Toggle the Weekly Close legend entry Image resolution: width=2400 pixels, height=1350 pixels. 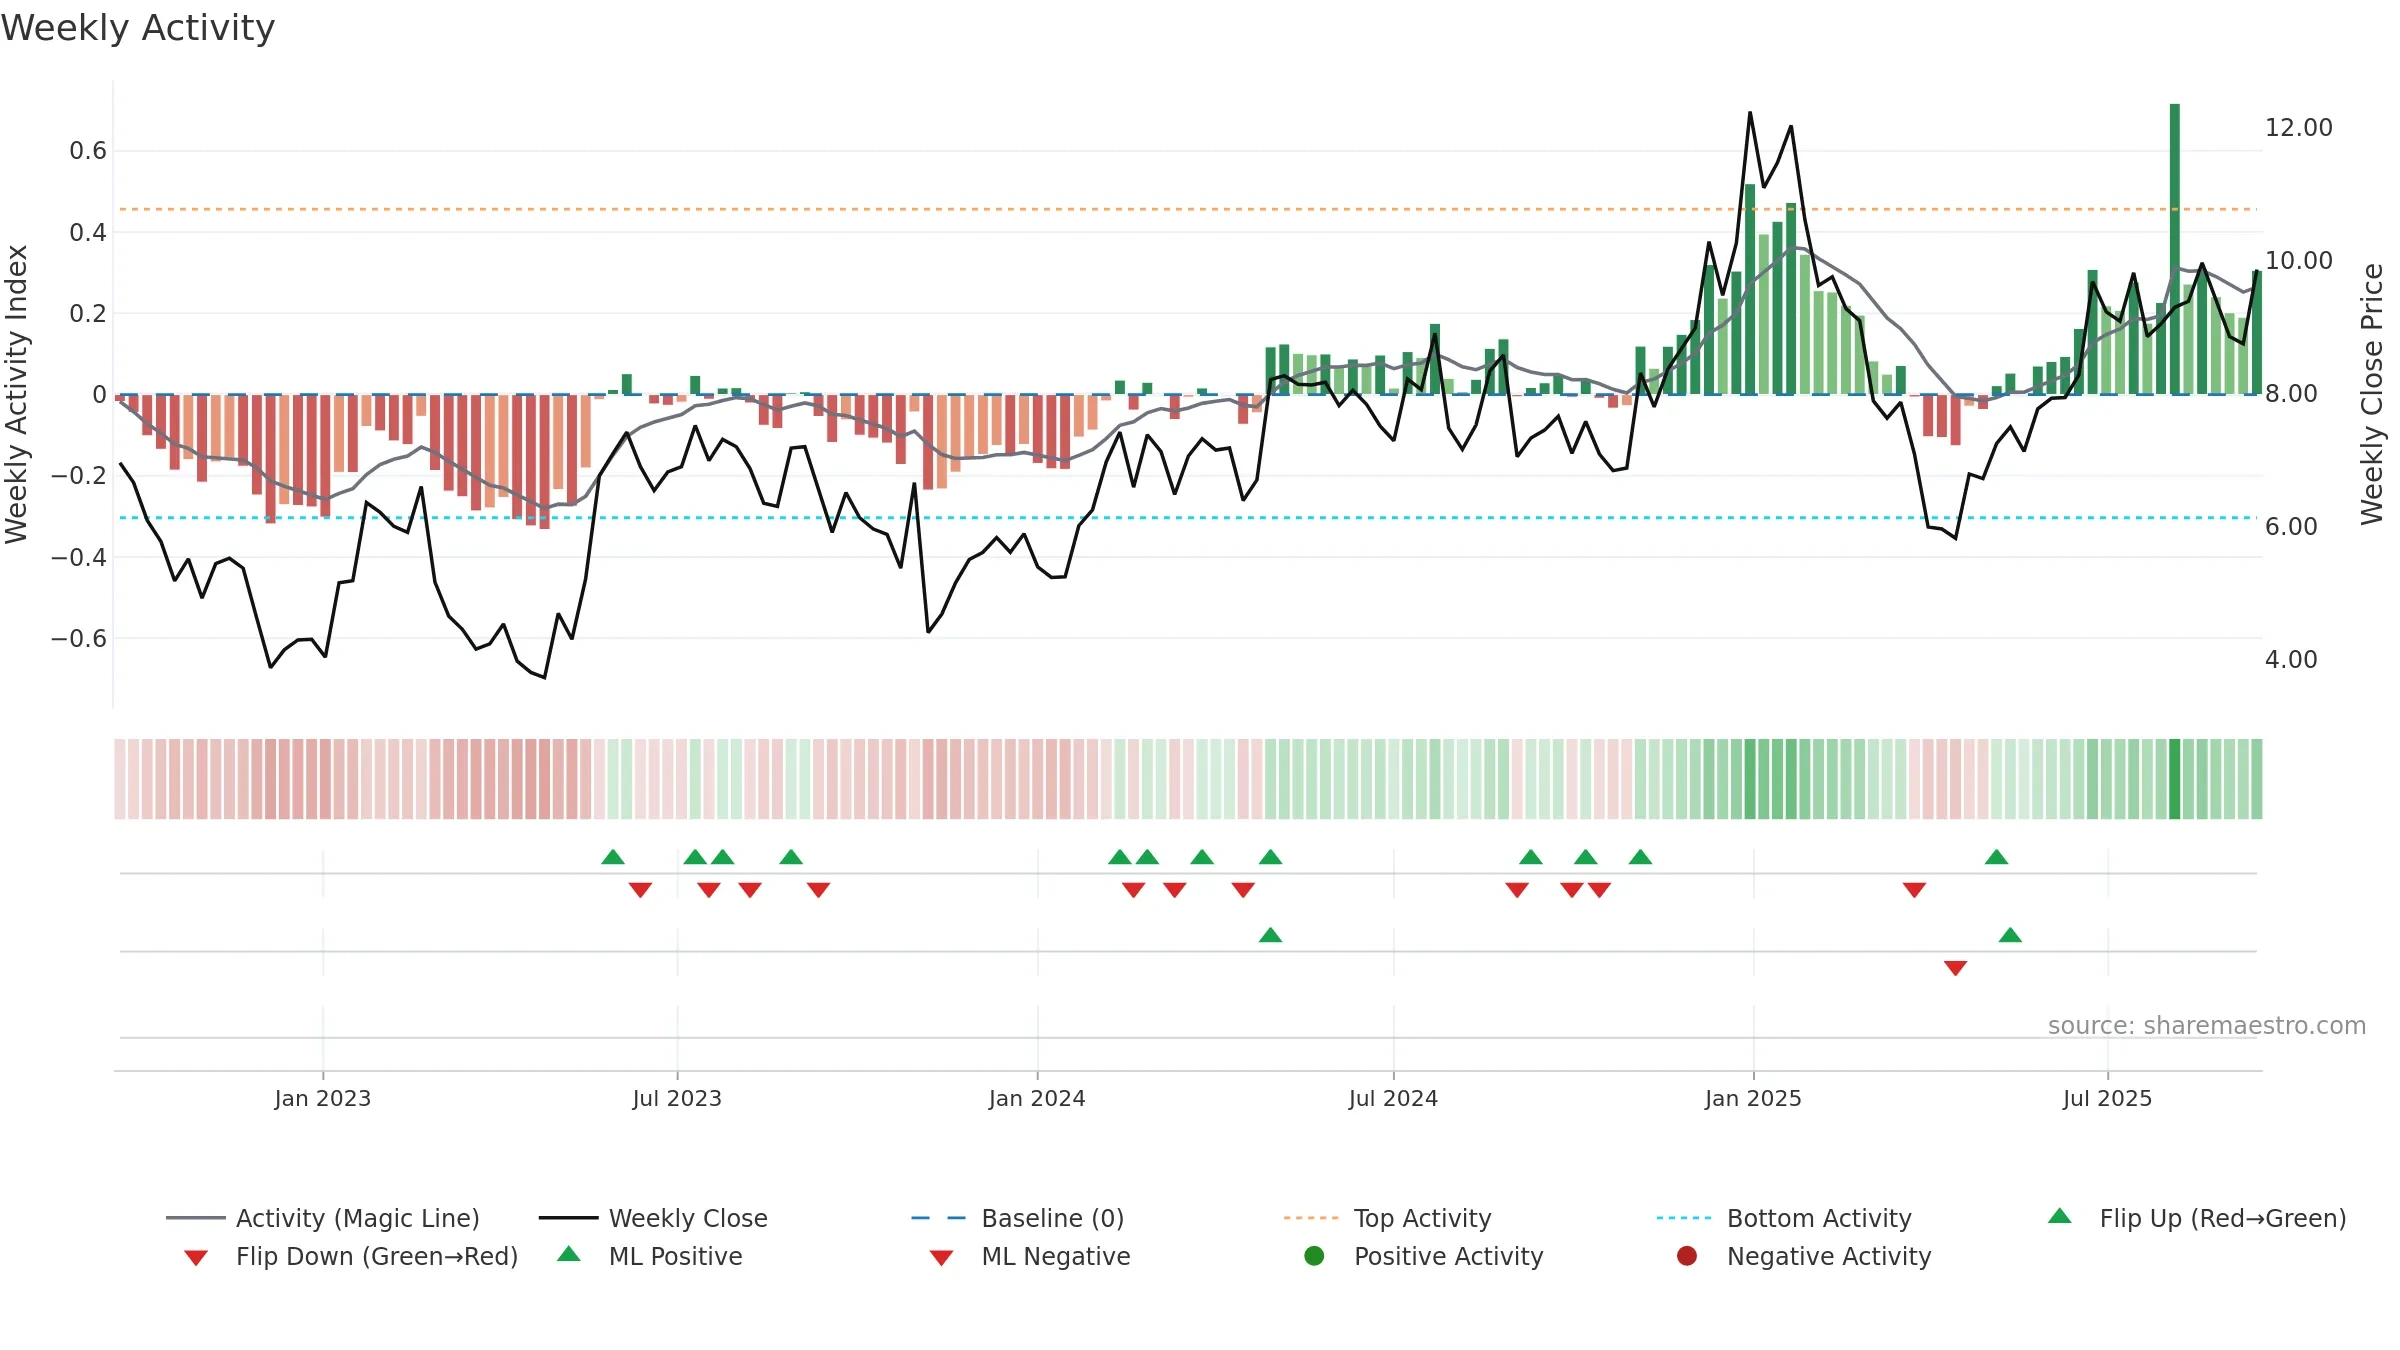coord(653,1218)
